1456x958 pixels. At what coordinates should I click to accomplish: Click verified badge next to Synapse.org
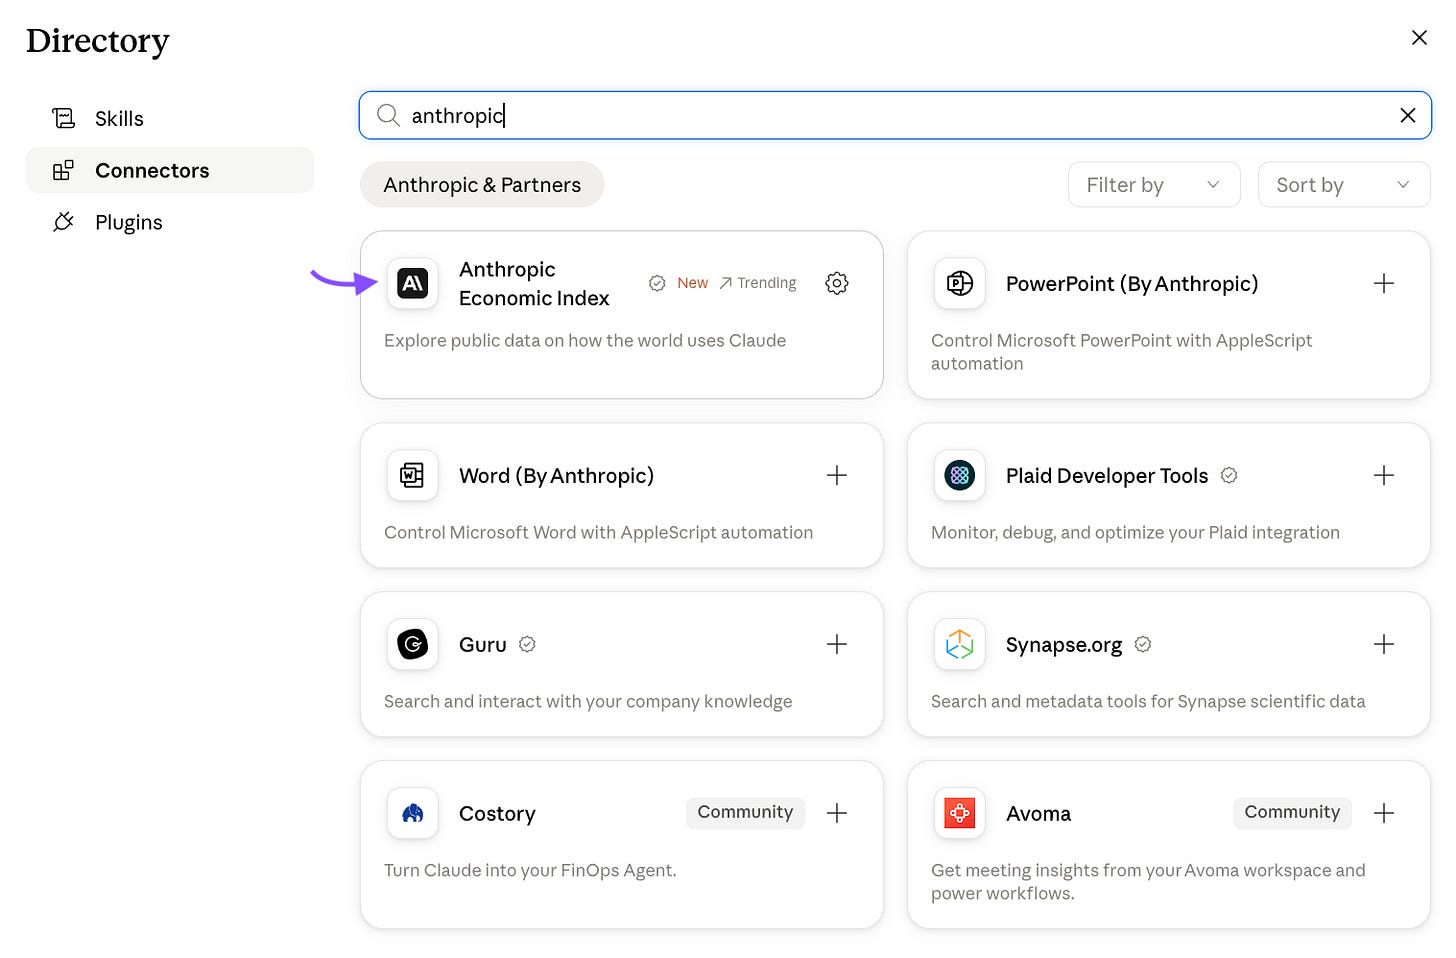(x=1143, y=644)
